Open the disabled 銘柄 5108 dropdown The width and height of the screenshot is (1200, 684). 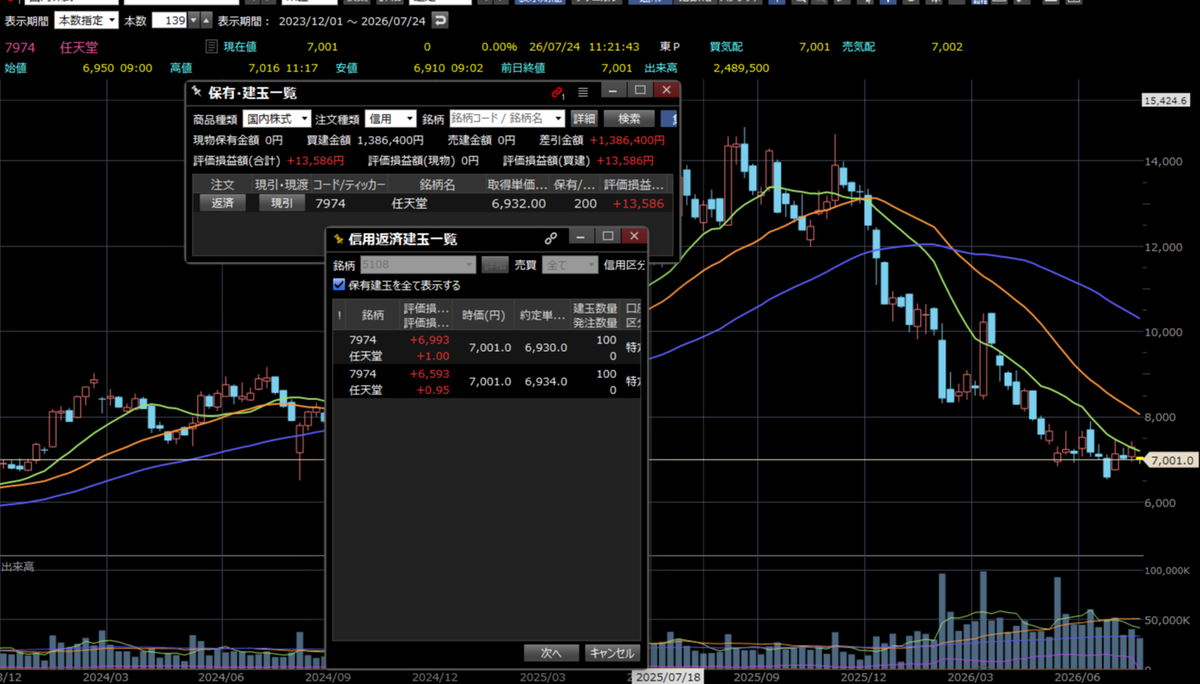[x=417, y=265]
